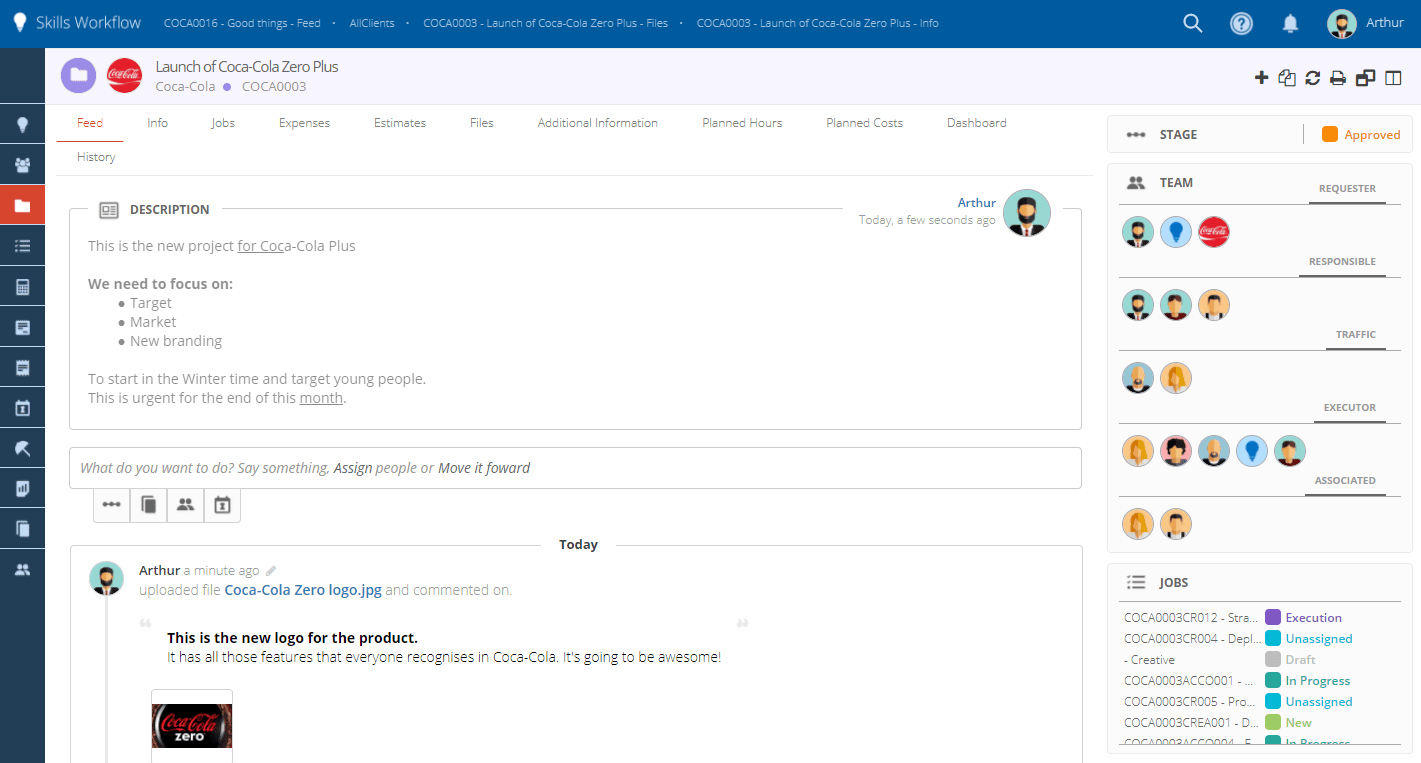Click the pencil edit icon beside Arthur's post
This screenshot has width=1421, height=763.
pos(271,571)
